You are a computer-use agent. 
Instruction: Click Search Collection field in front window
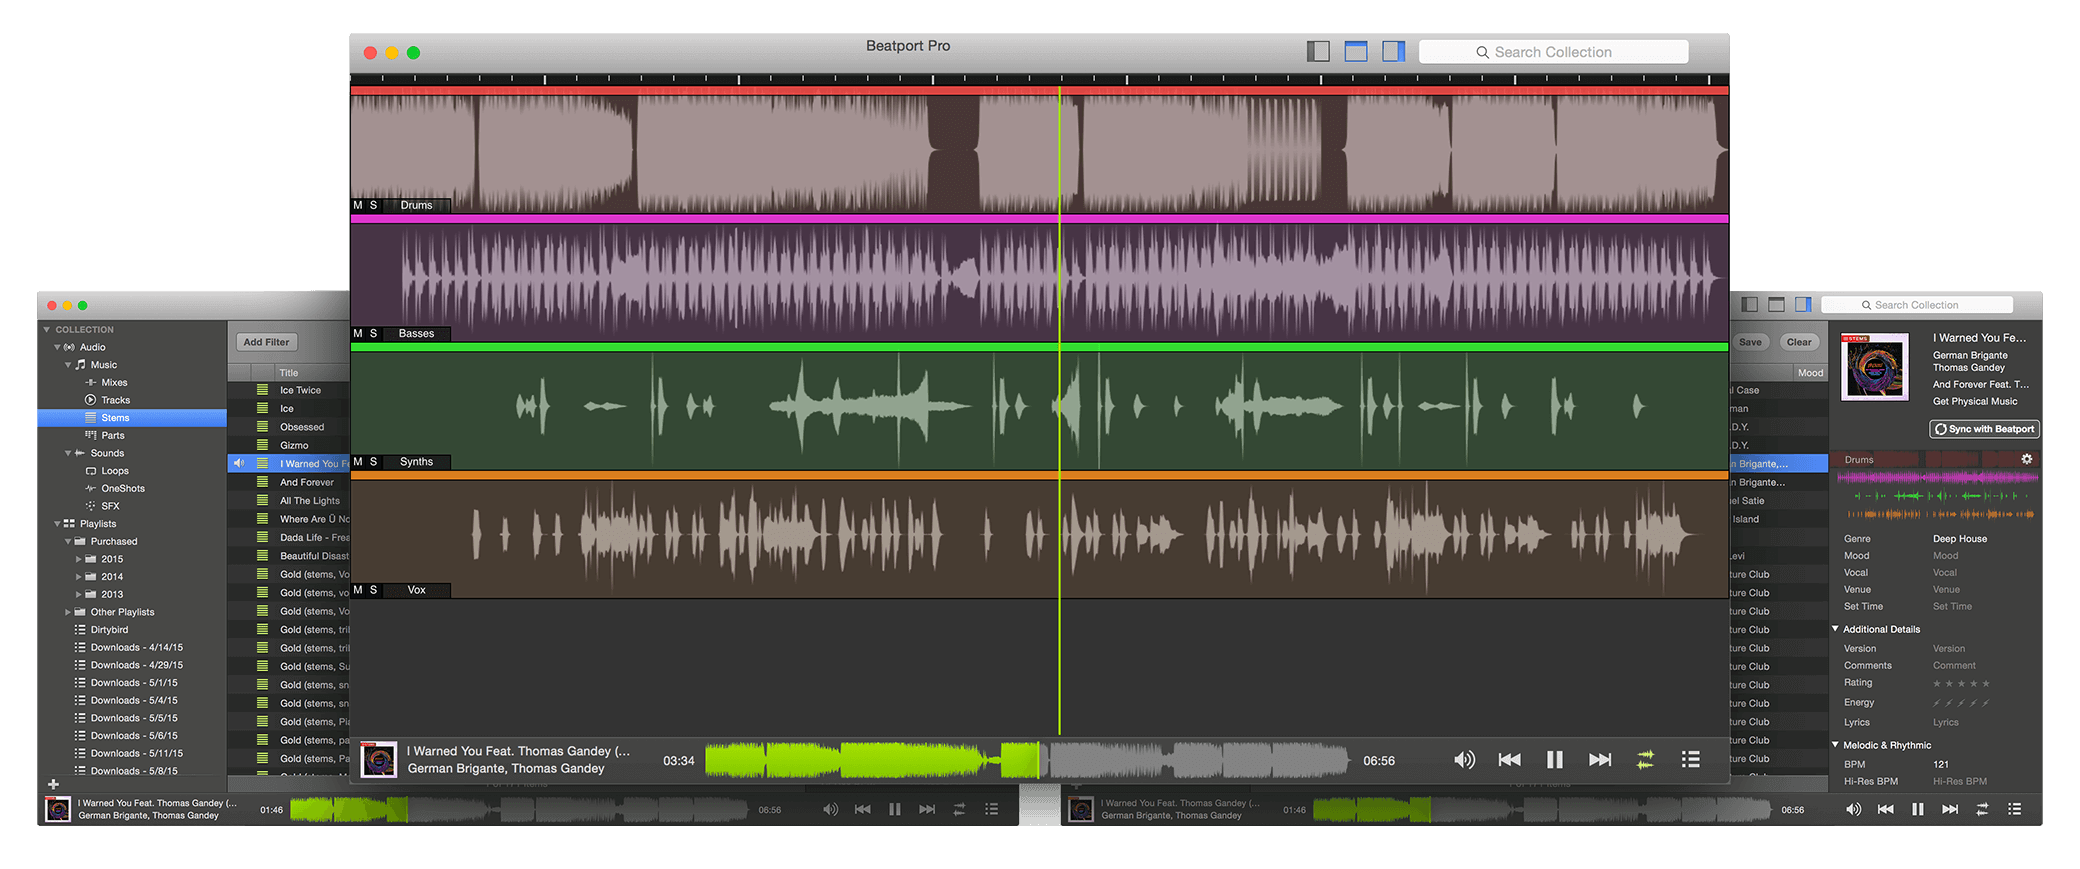(1553, 52)
